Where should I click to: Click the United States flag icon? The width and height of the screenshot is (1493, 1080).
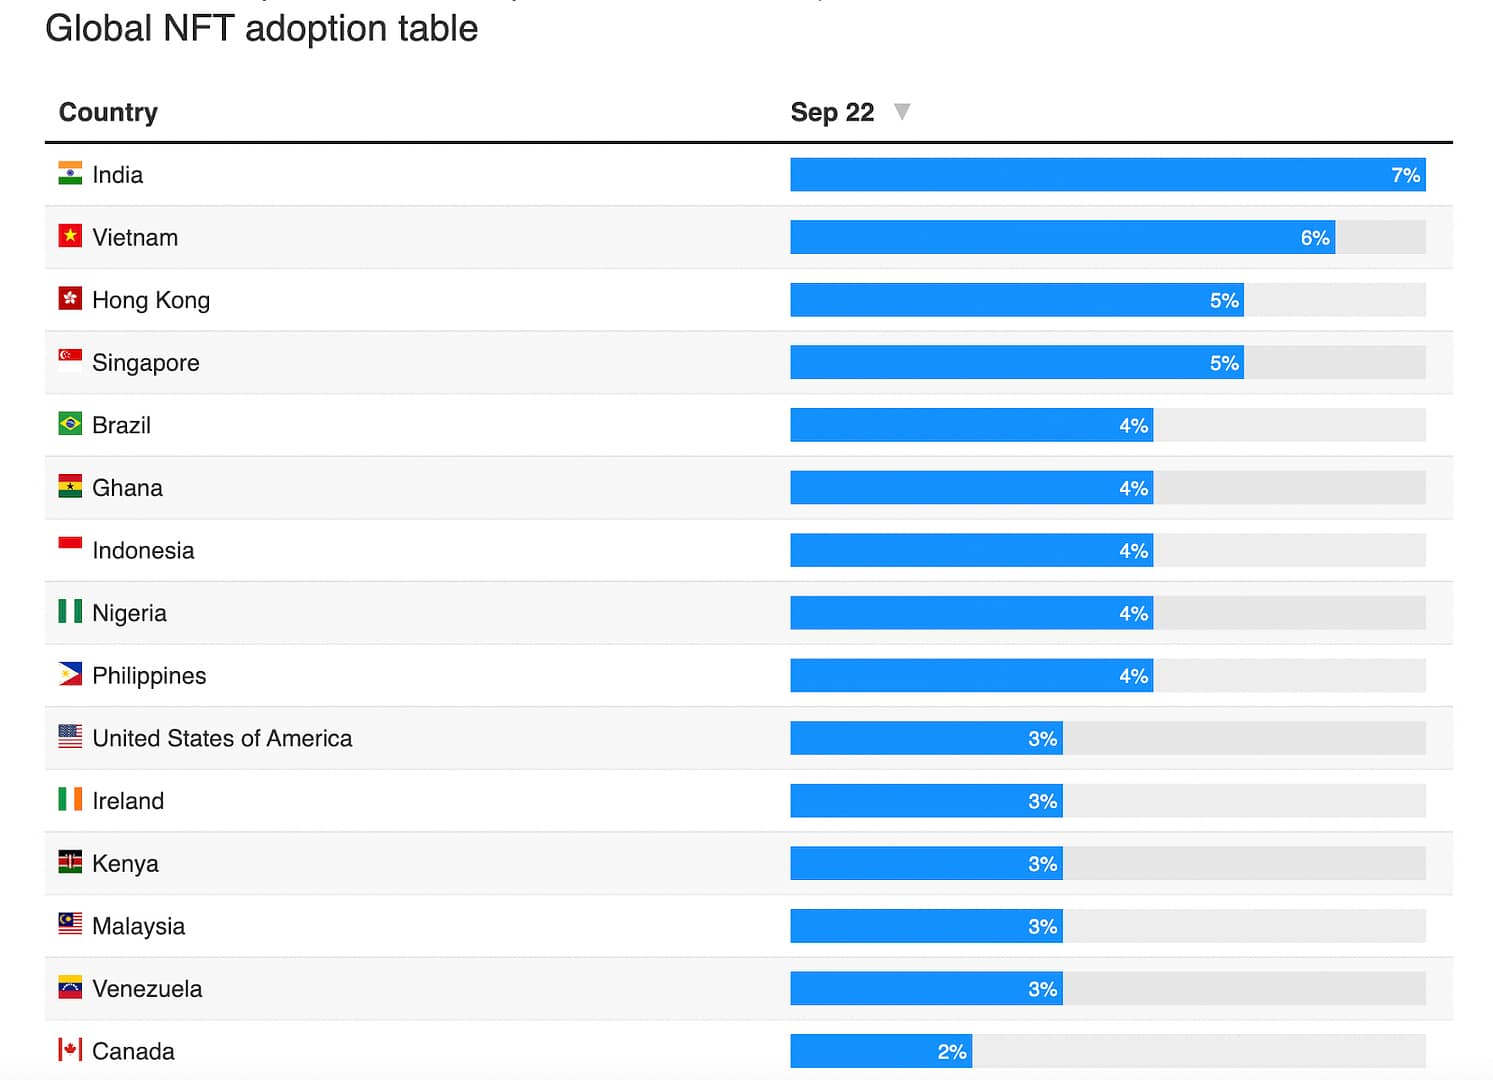(x=70, y=737)
